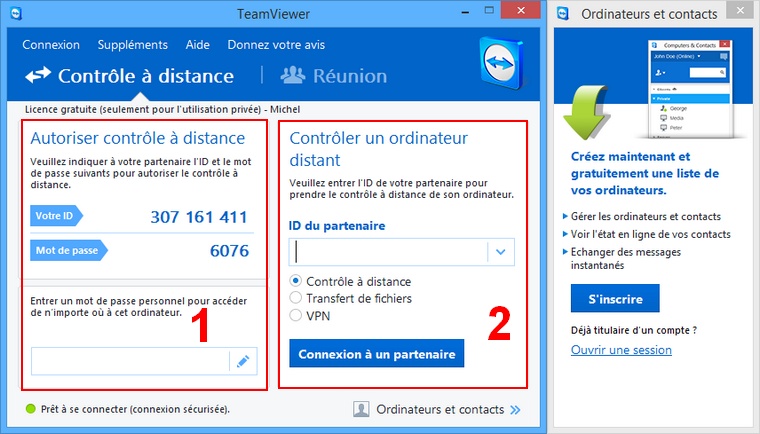Select the Contrôle à distance radio button

coord(296,281)
